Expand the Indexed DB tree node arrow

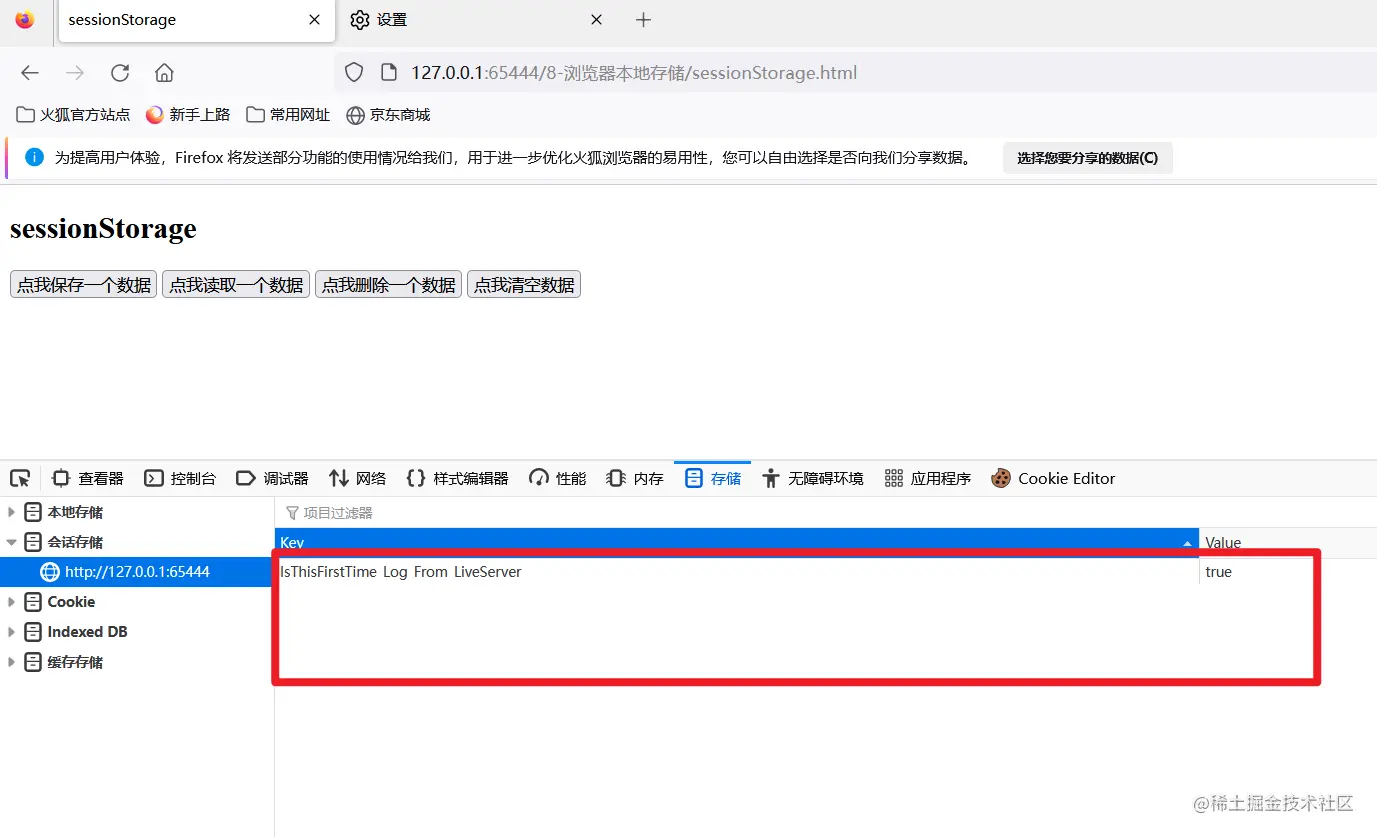tap(11, 632)
